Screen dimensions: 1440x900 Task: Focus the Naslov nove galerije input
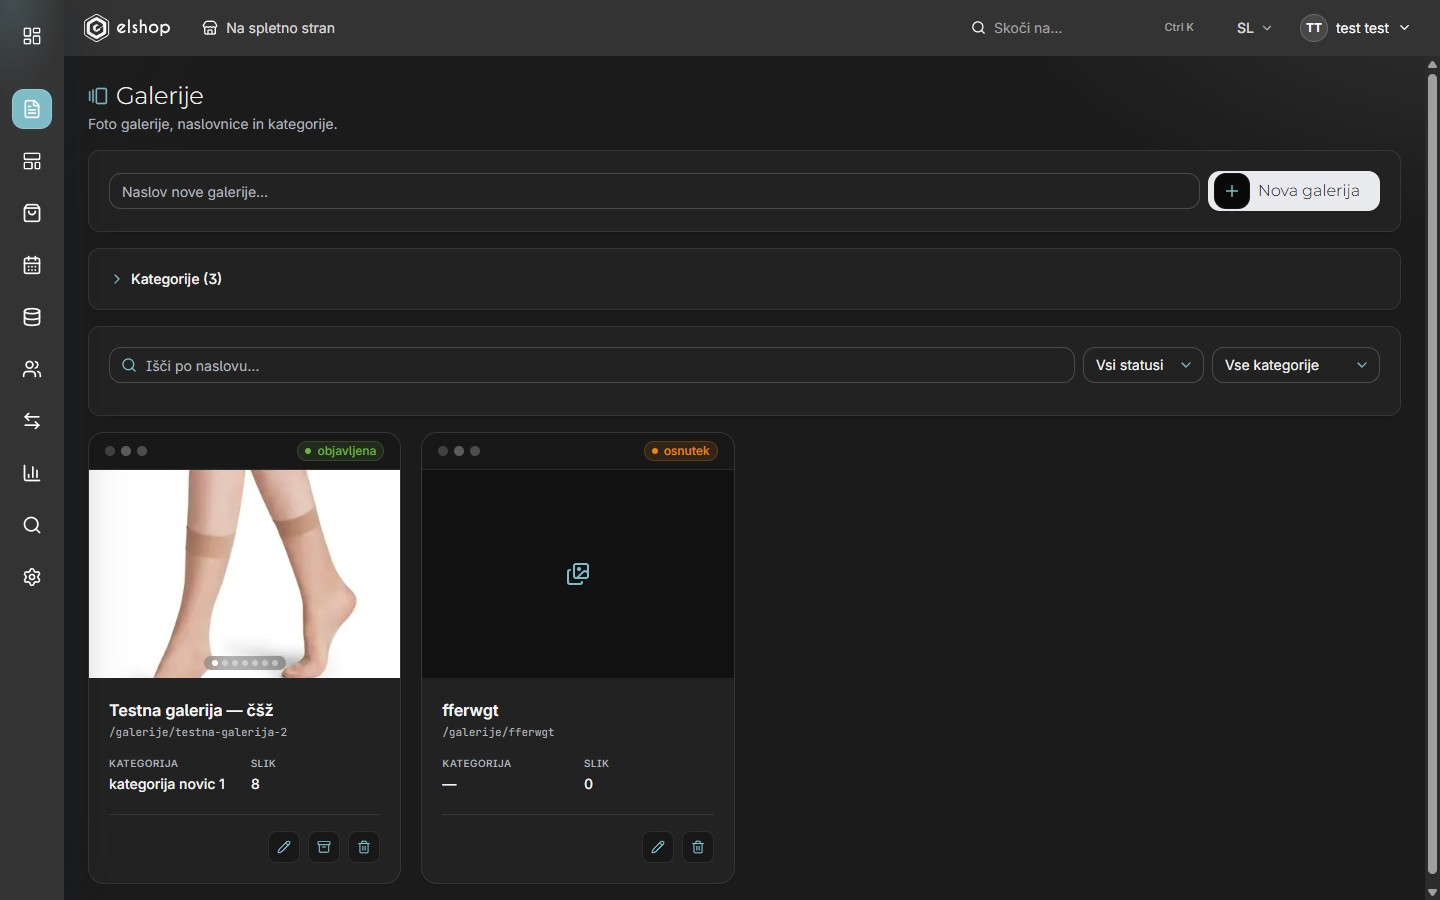click(x=654, y=191)
